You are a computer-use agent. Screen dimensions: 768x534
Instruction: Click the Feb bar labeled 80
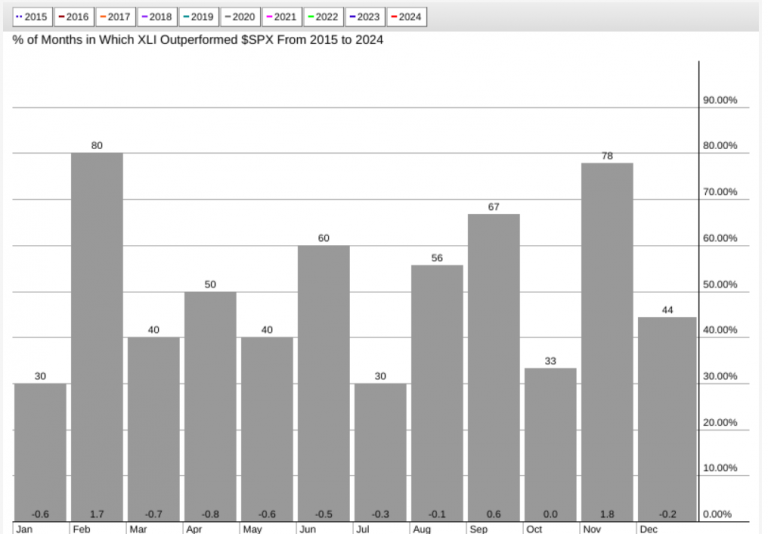97,337
